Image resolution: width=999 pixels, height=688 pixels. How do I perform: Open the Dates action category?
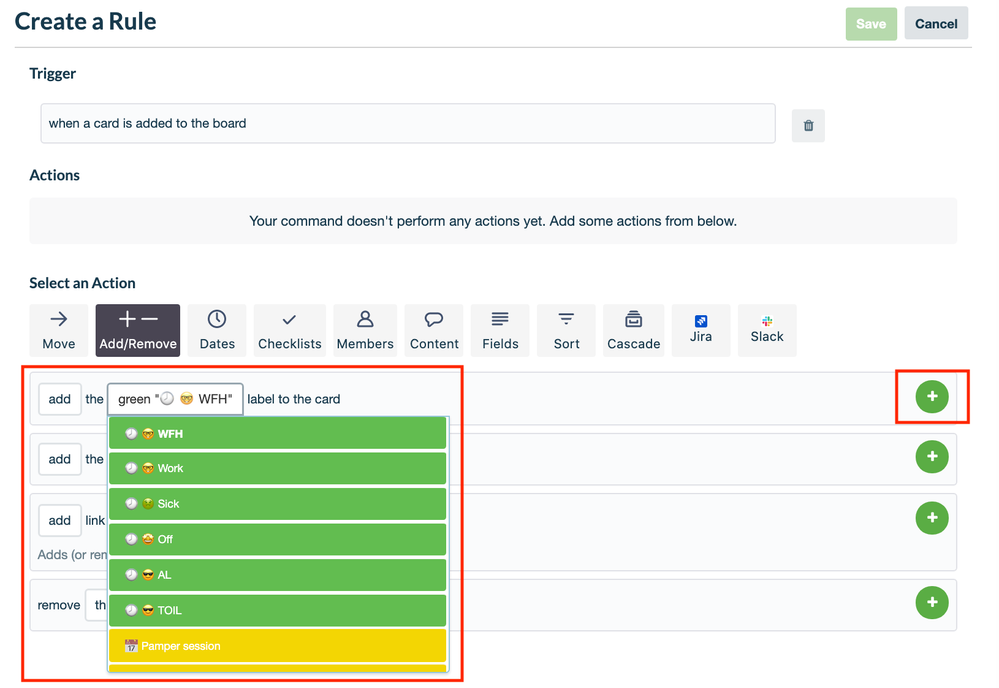click(217, 330)
